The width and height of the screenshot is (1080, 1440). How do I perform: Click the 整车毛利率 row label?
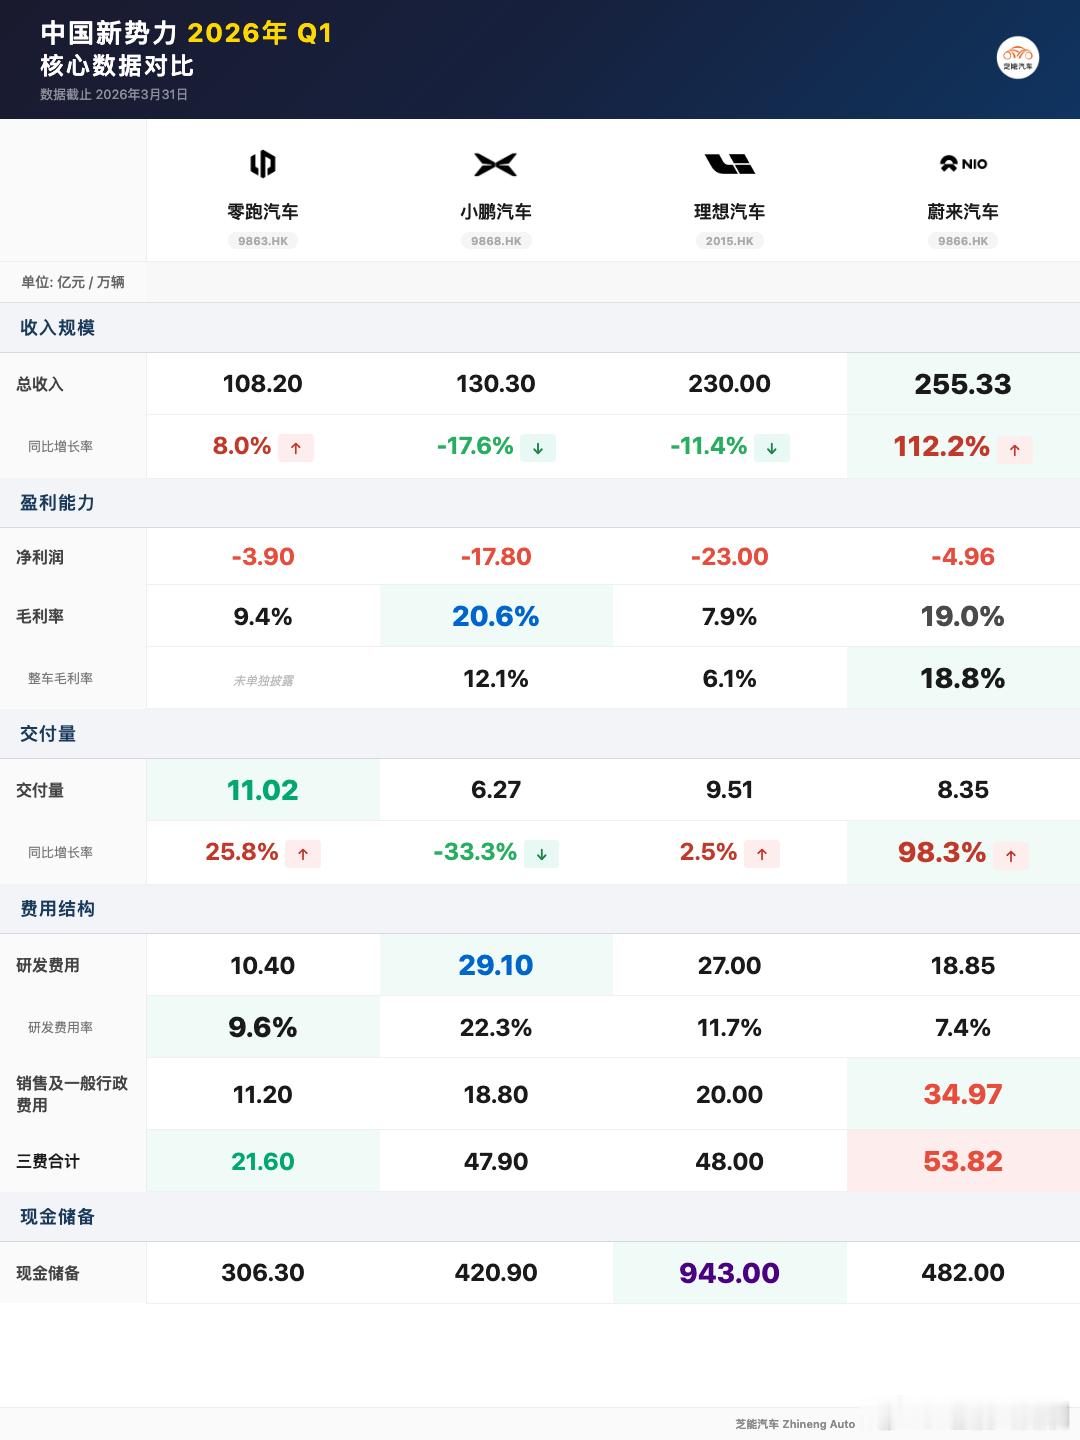click(x=60, y=678)
